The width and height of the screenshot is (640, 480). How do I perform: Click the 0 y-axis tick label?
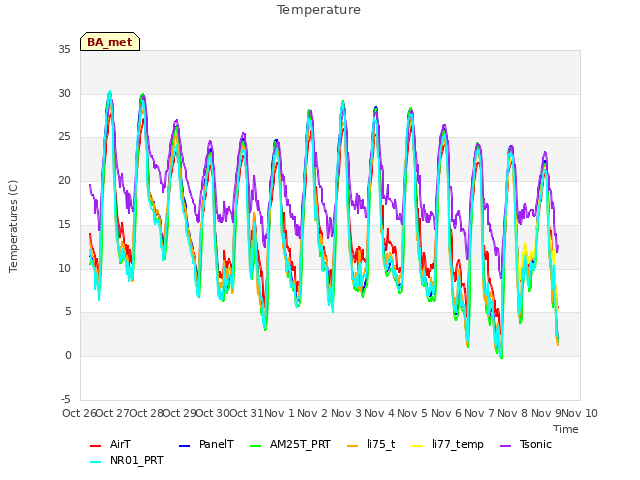(x=68, y=356)
